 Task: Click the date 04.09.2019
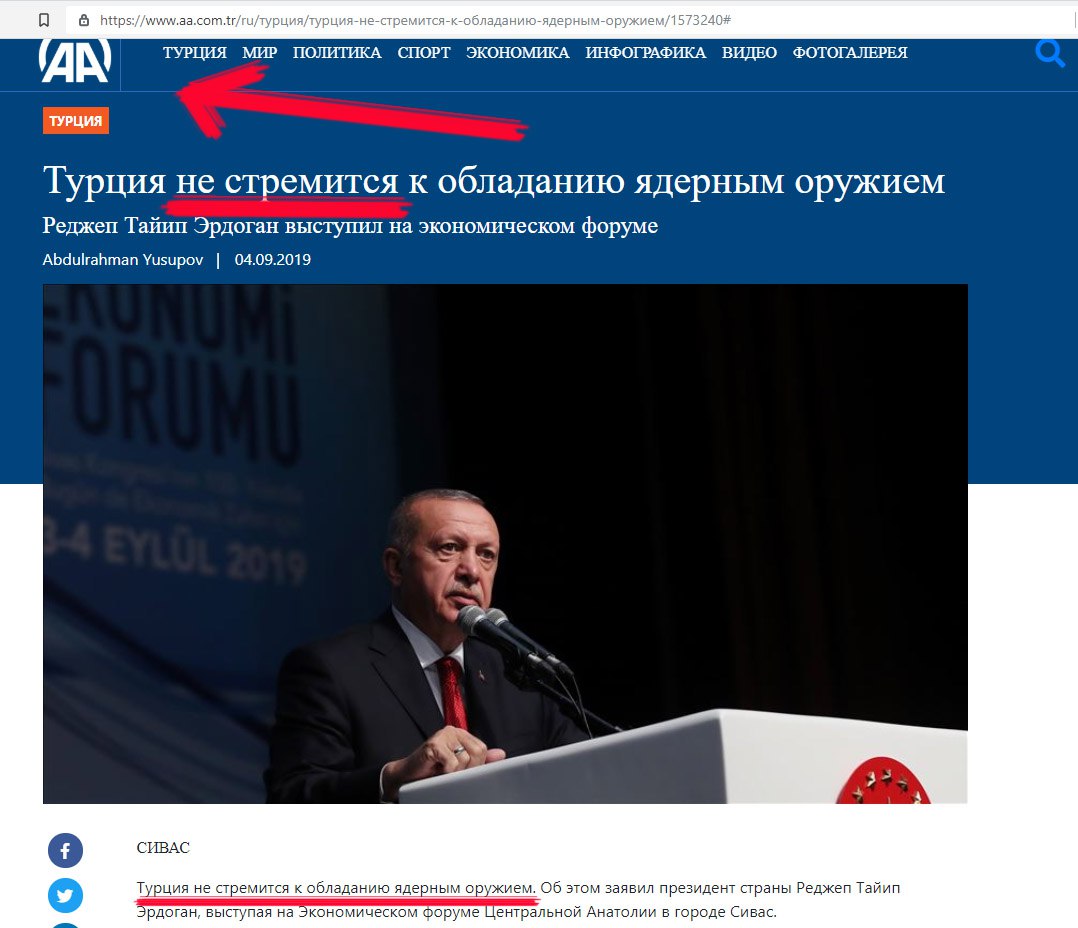[x=273, y=260]
